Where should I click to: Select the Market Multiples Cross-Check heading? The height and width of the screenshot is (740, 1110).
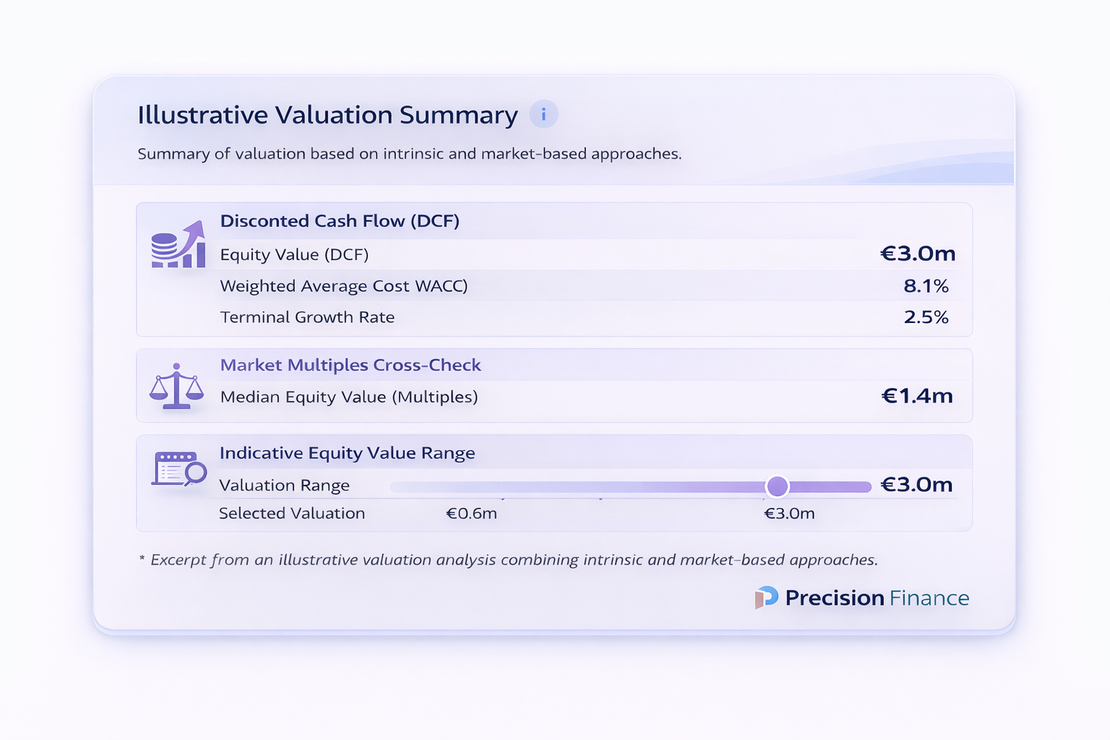click(x=350, y=366)
